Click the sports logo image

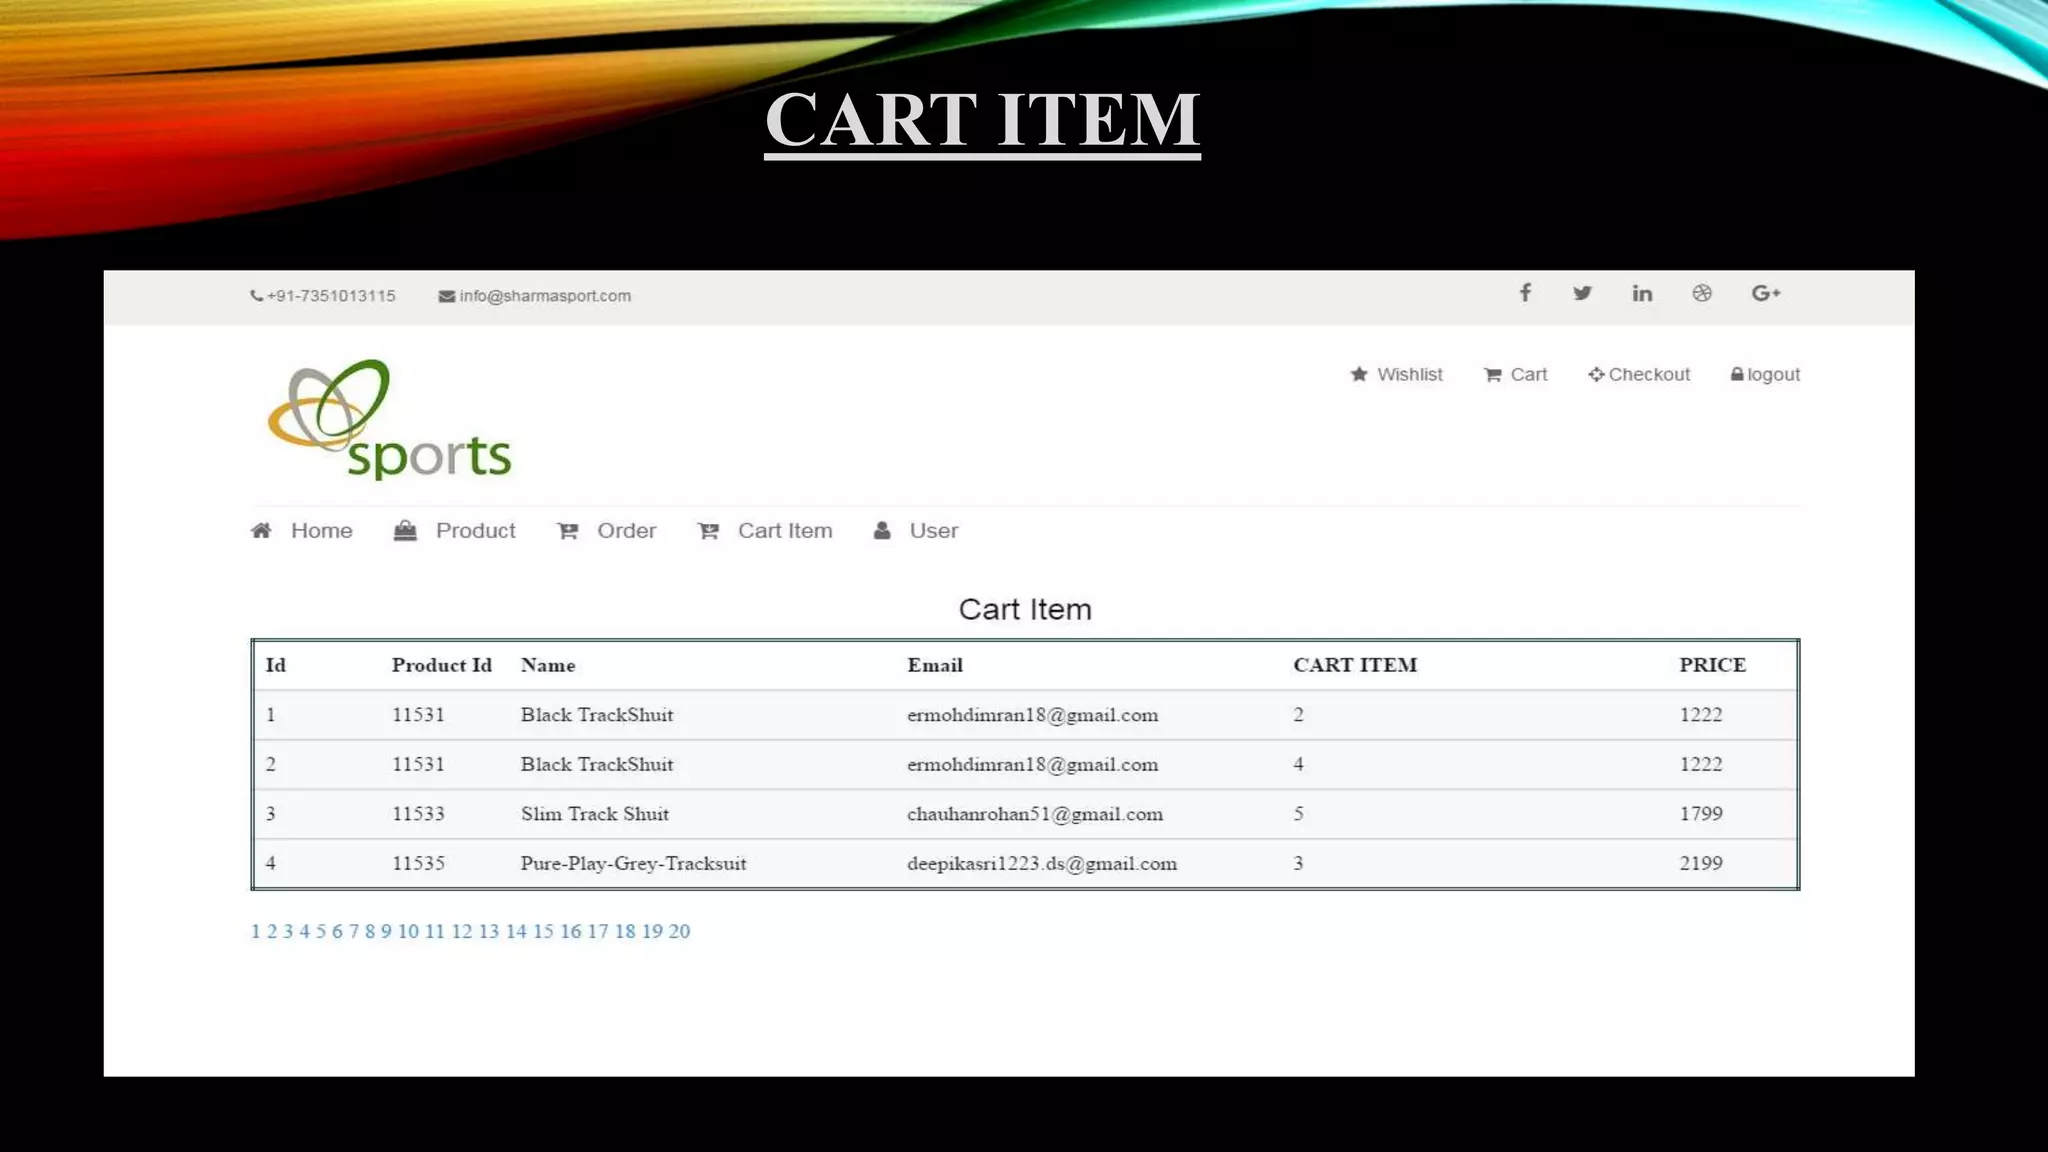click(390, 420)
